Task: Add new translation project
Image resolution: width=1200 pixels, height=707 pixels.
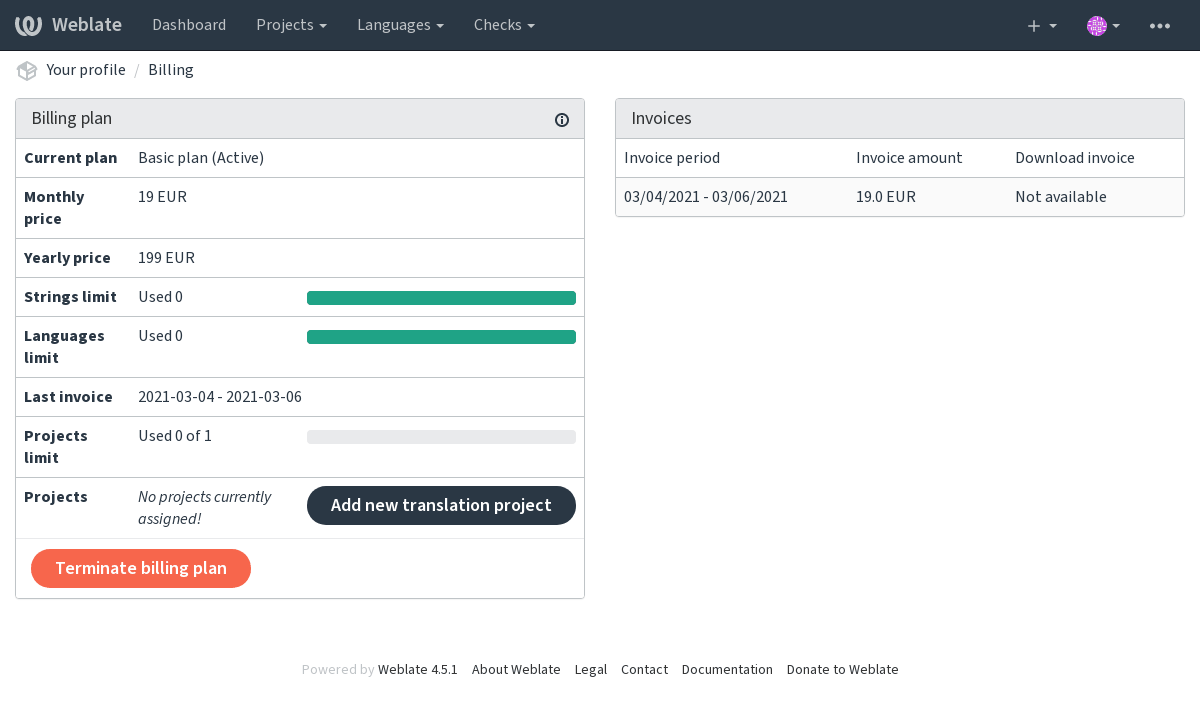Action: pyautogui.click(x=441, y=505)
